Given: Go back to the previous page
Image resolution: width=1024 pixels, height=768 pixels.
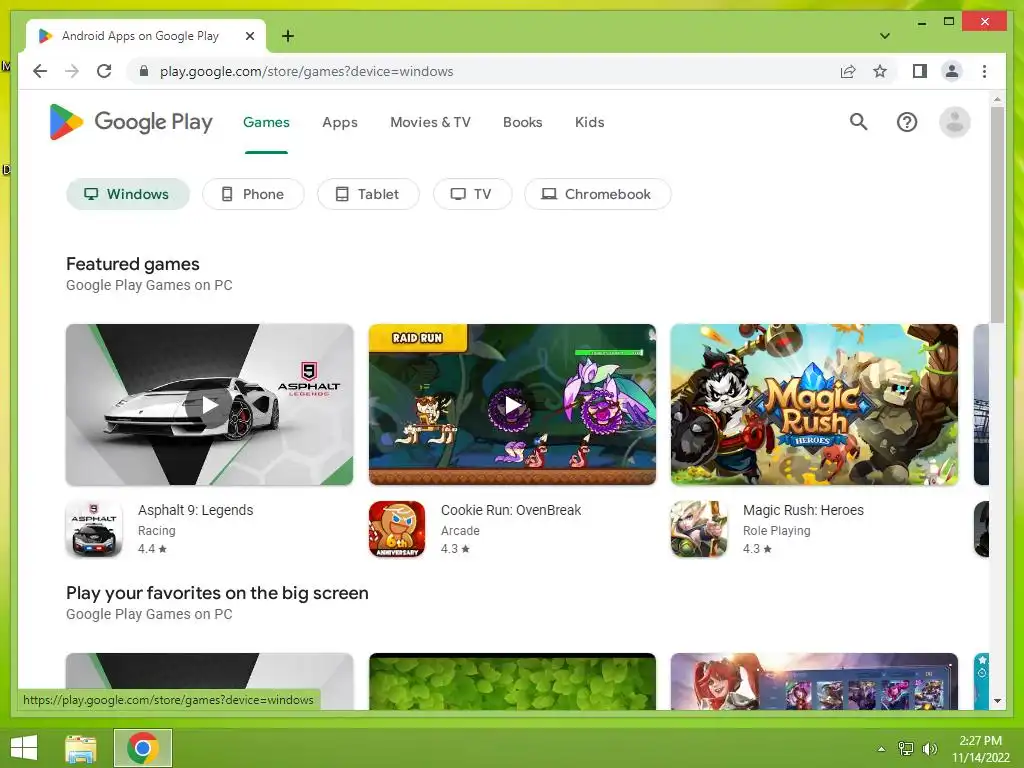Looking at the screenshot, I should (40, 71).
